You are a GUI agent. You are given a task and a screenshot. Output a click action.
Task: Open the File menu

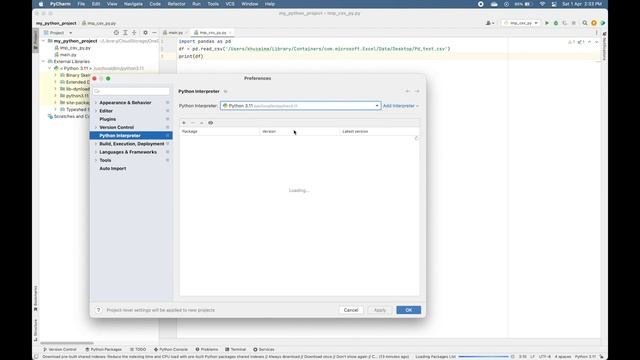point(81,4)
